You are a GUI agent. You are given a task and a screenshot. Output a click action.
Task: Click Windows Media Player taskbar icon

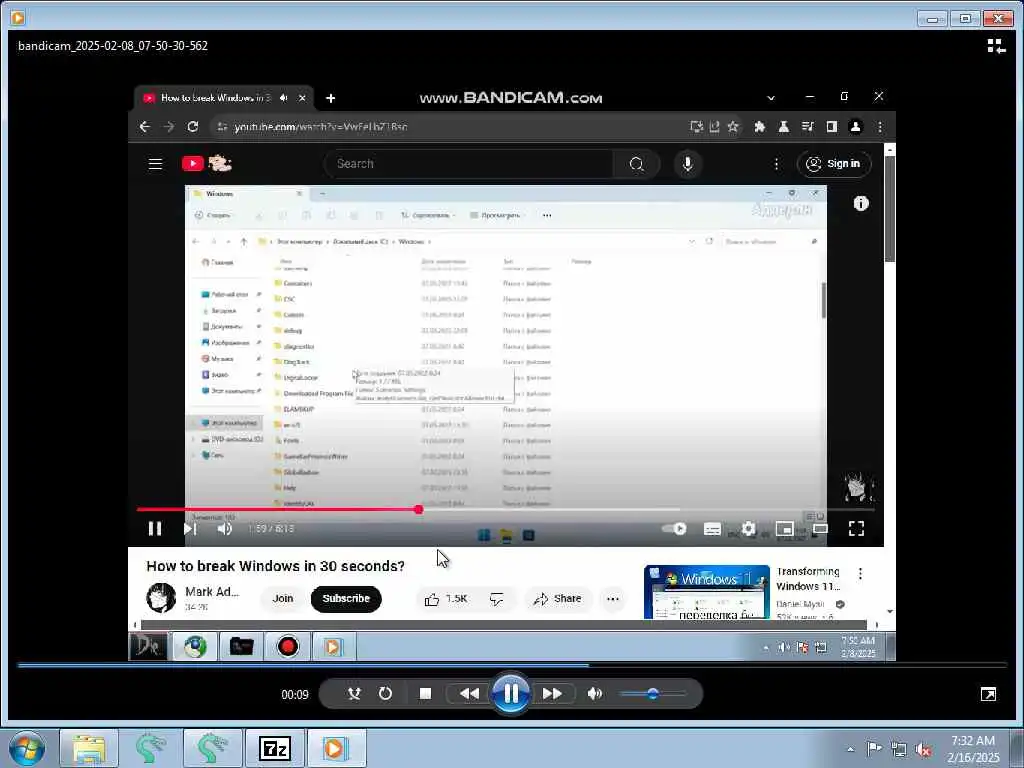[x=336, y=748]
